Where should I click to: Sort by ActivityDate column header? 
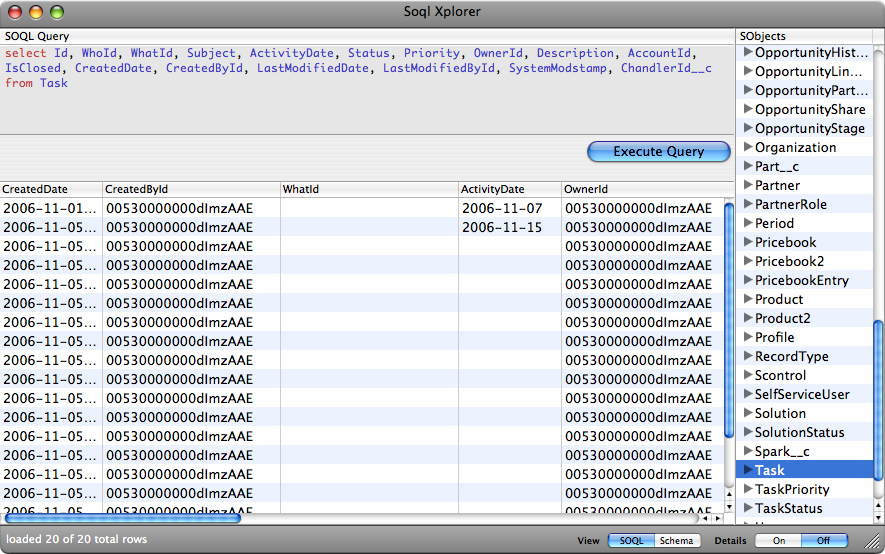click(x=510, y=189)
